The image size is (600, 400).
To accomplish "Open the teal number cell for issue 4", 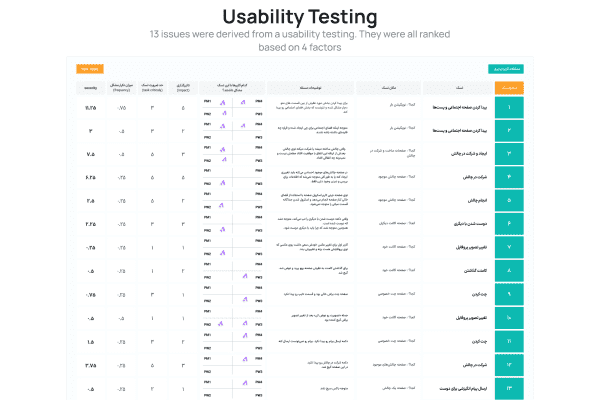I will (509, 177).
